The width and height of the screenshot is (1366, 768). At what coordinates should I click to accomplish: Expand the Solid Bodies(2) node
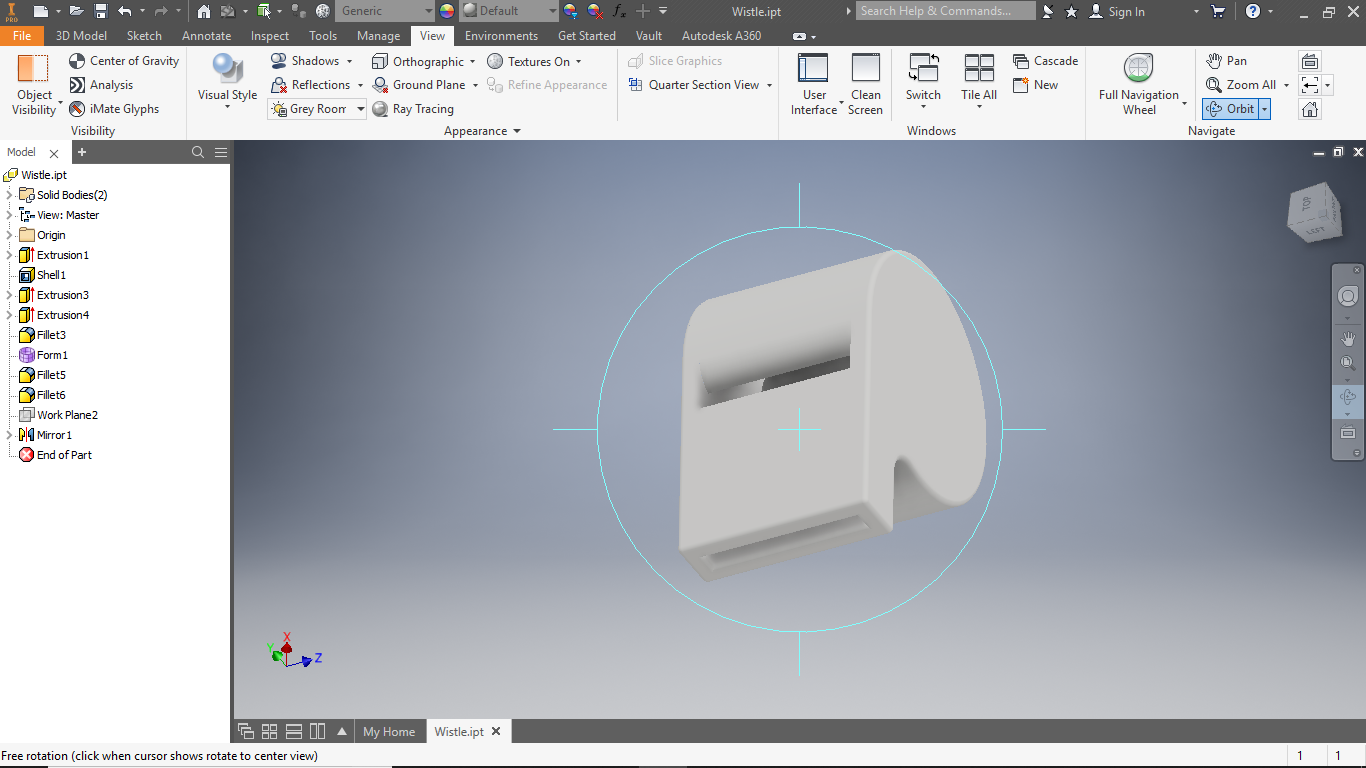(9, 195)
